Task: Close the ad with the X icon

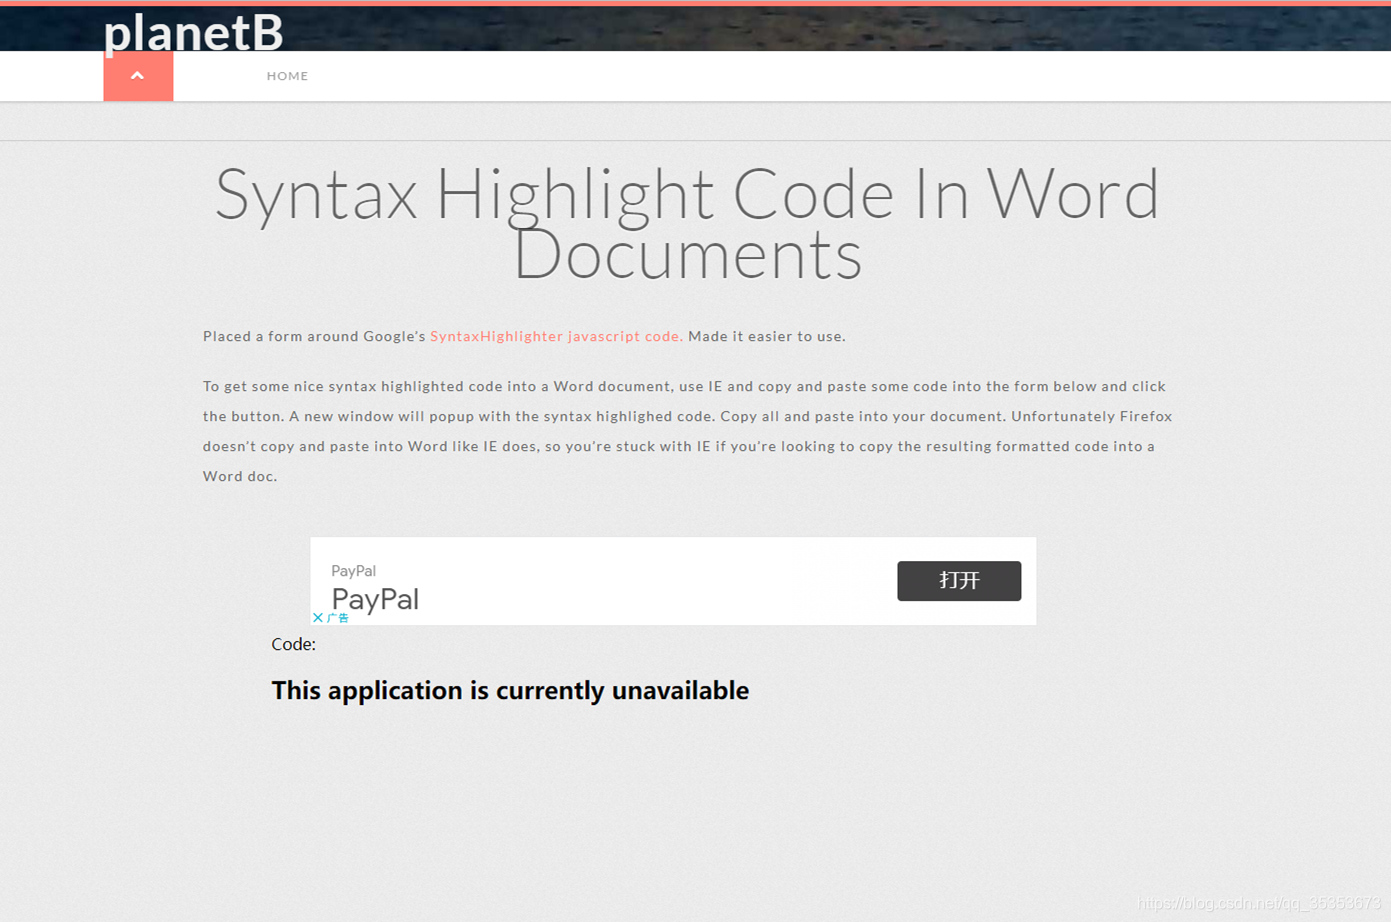Action: (318, 618)
